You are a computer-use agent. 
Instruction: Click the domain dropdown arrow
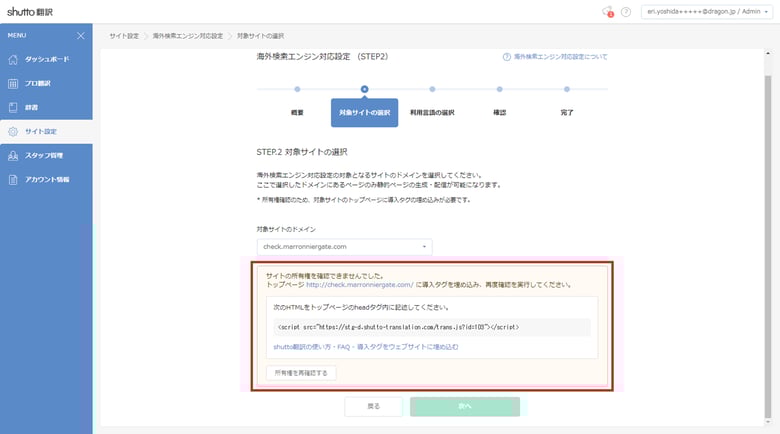coord(424,246)
